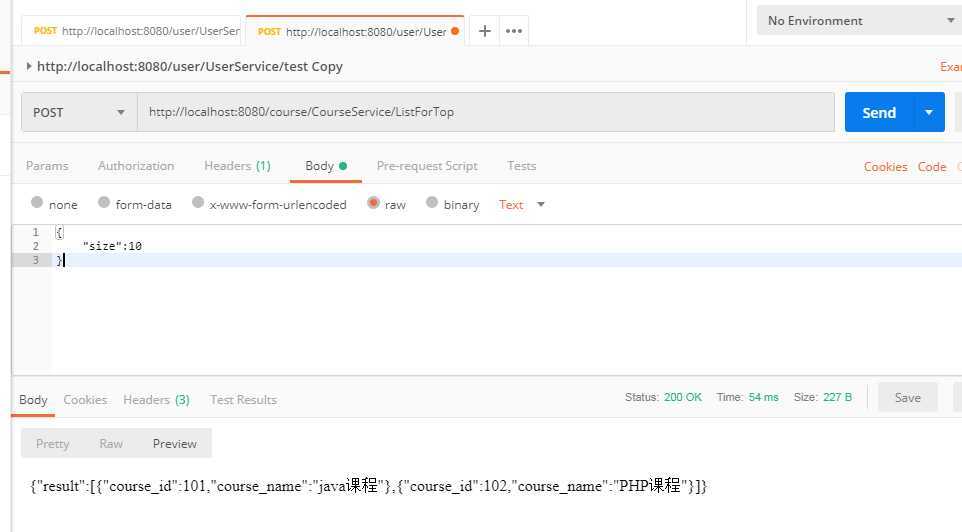Click the response JSON result text
The height and width of the screenshot is (532, 962).
pyautogui.click(x=368, y=486)
